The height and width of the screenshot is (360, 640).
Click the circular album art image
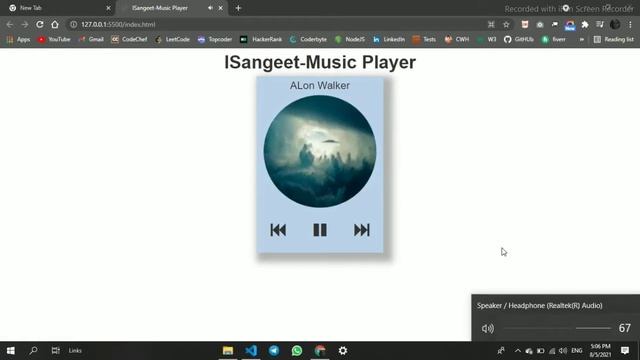pos(320,151)
